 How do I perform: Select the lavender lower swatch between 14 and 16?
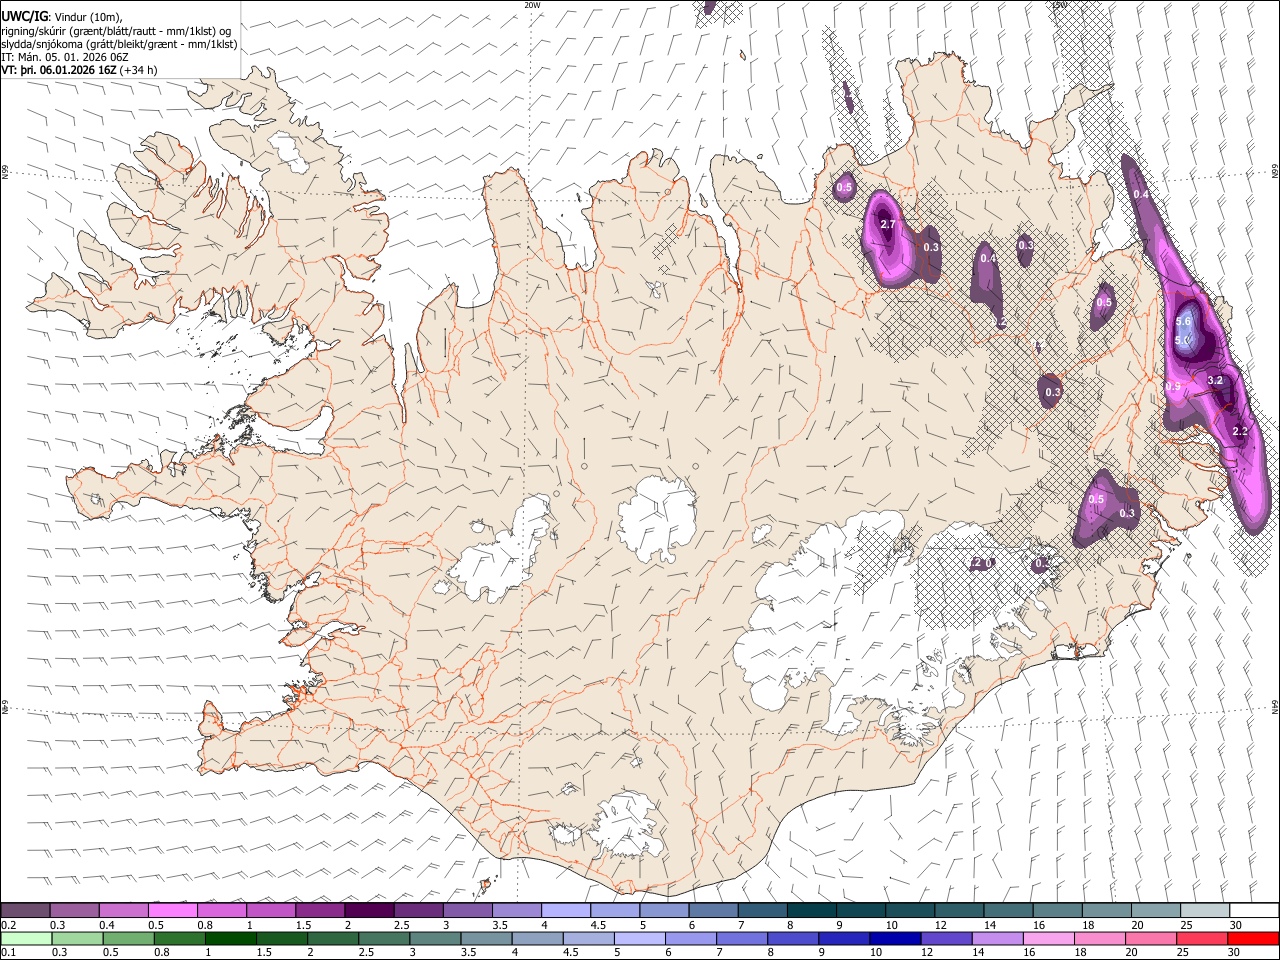click(997, 938)
